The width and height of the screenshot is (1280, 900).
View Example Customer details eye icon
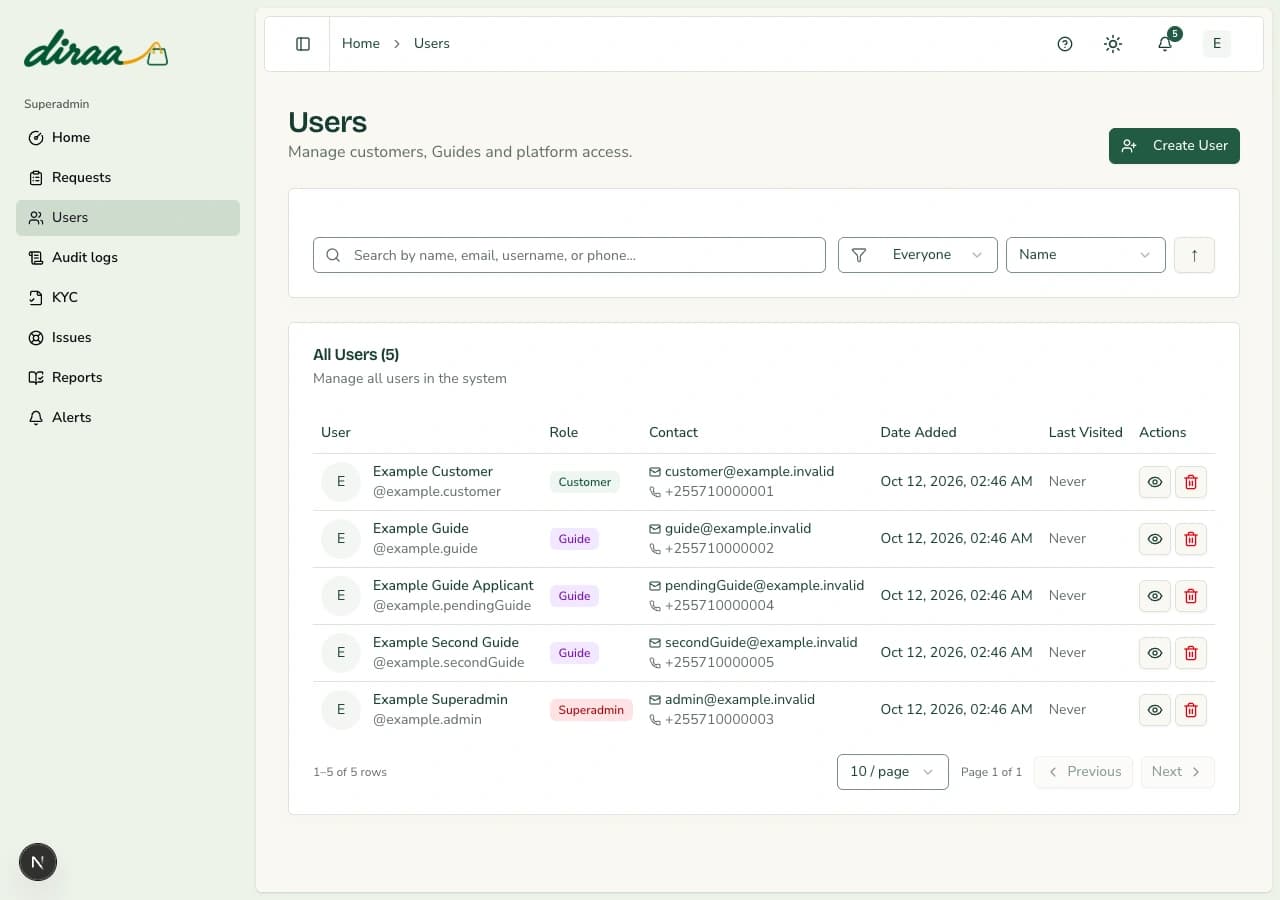tap(1155, 482)
